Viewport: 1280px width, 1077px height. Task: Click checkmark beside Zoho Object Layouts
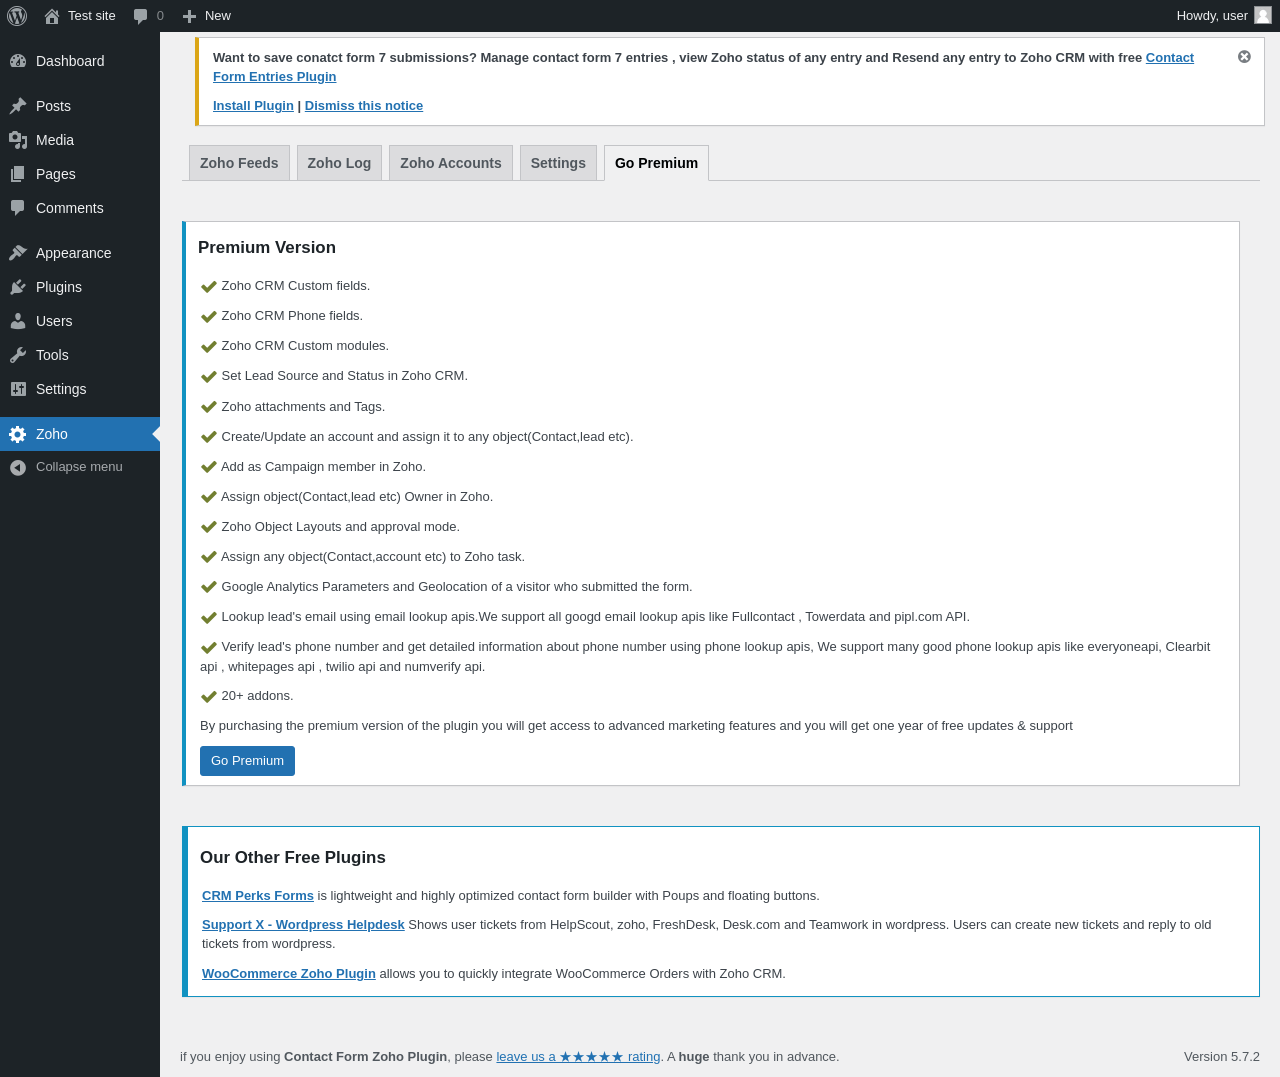(209, 527)
